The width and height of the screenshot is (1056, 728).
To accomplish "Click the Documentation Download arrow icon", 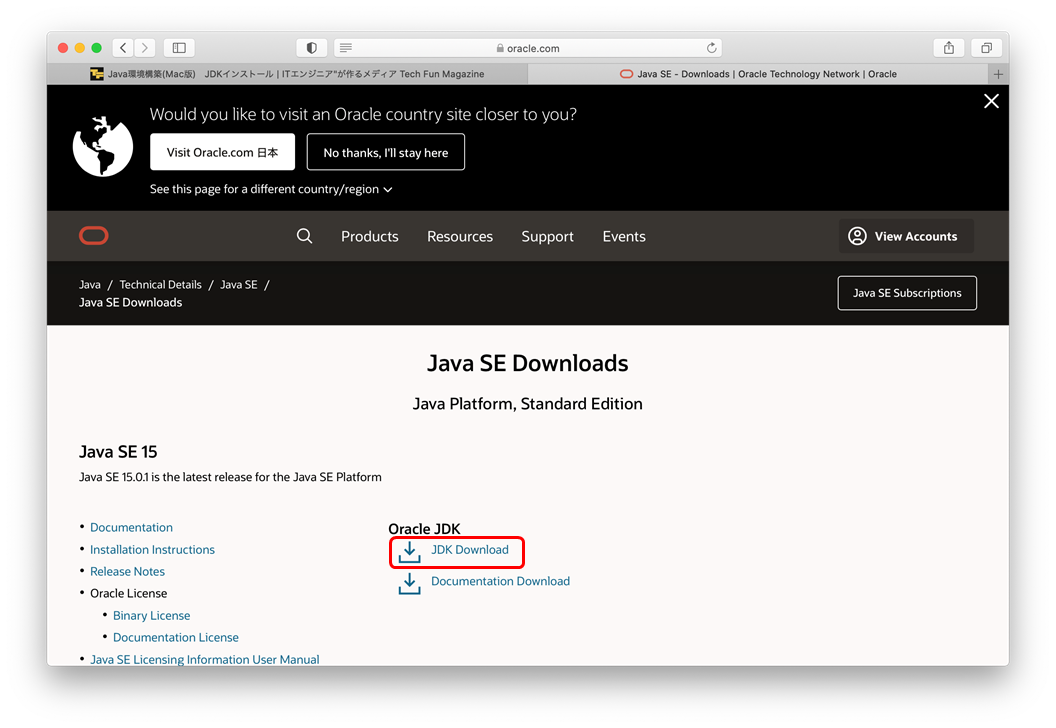I will click(409, 583).
